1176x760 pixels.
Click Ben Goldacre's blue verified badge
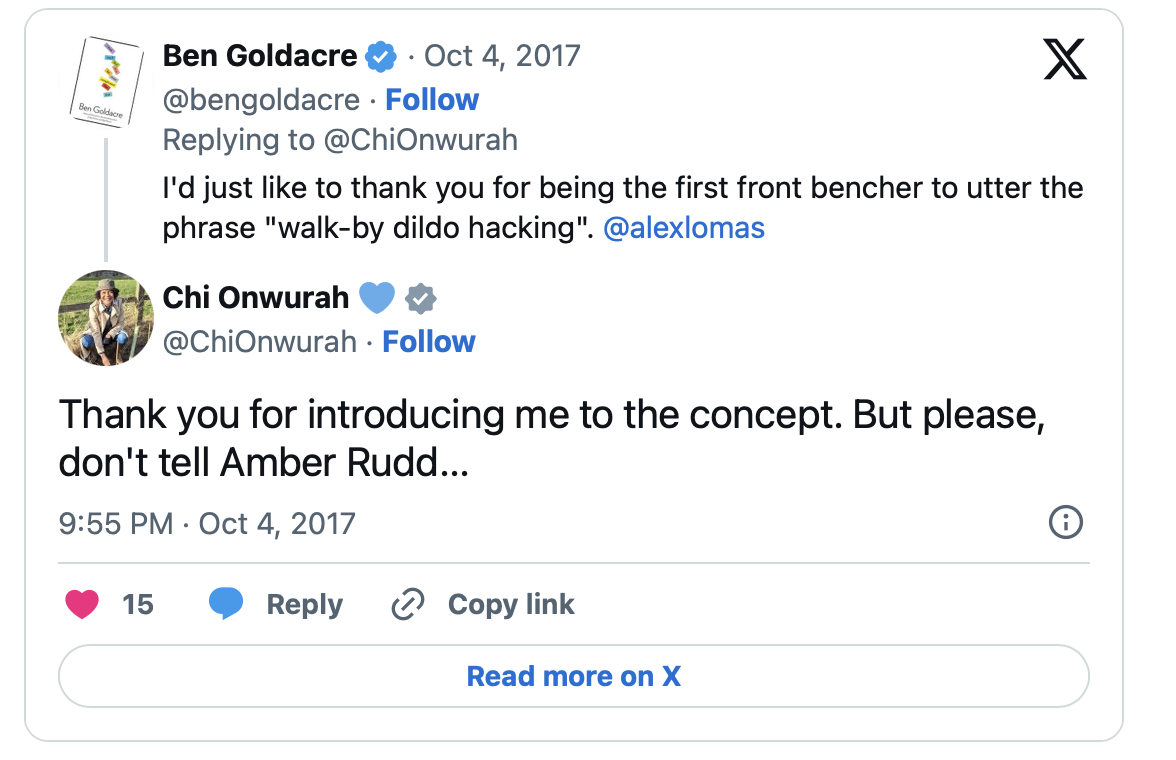coord(381,57)
